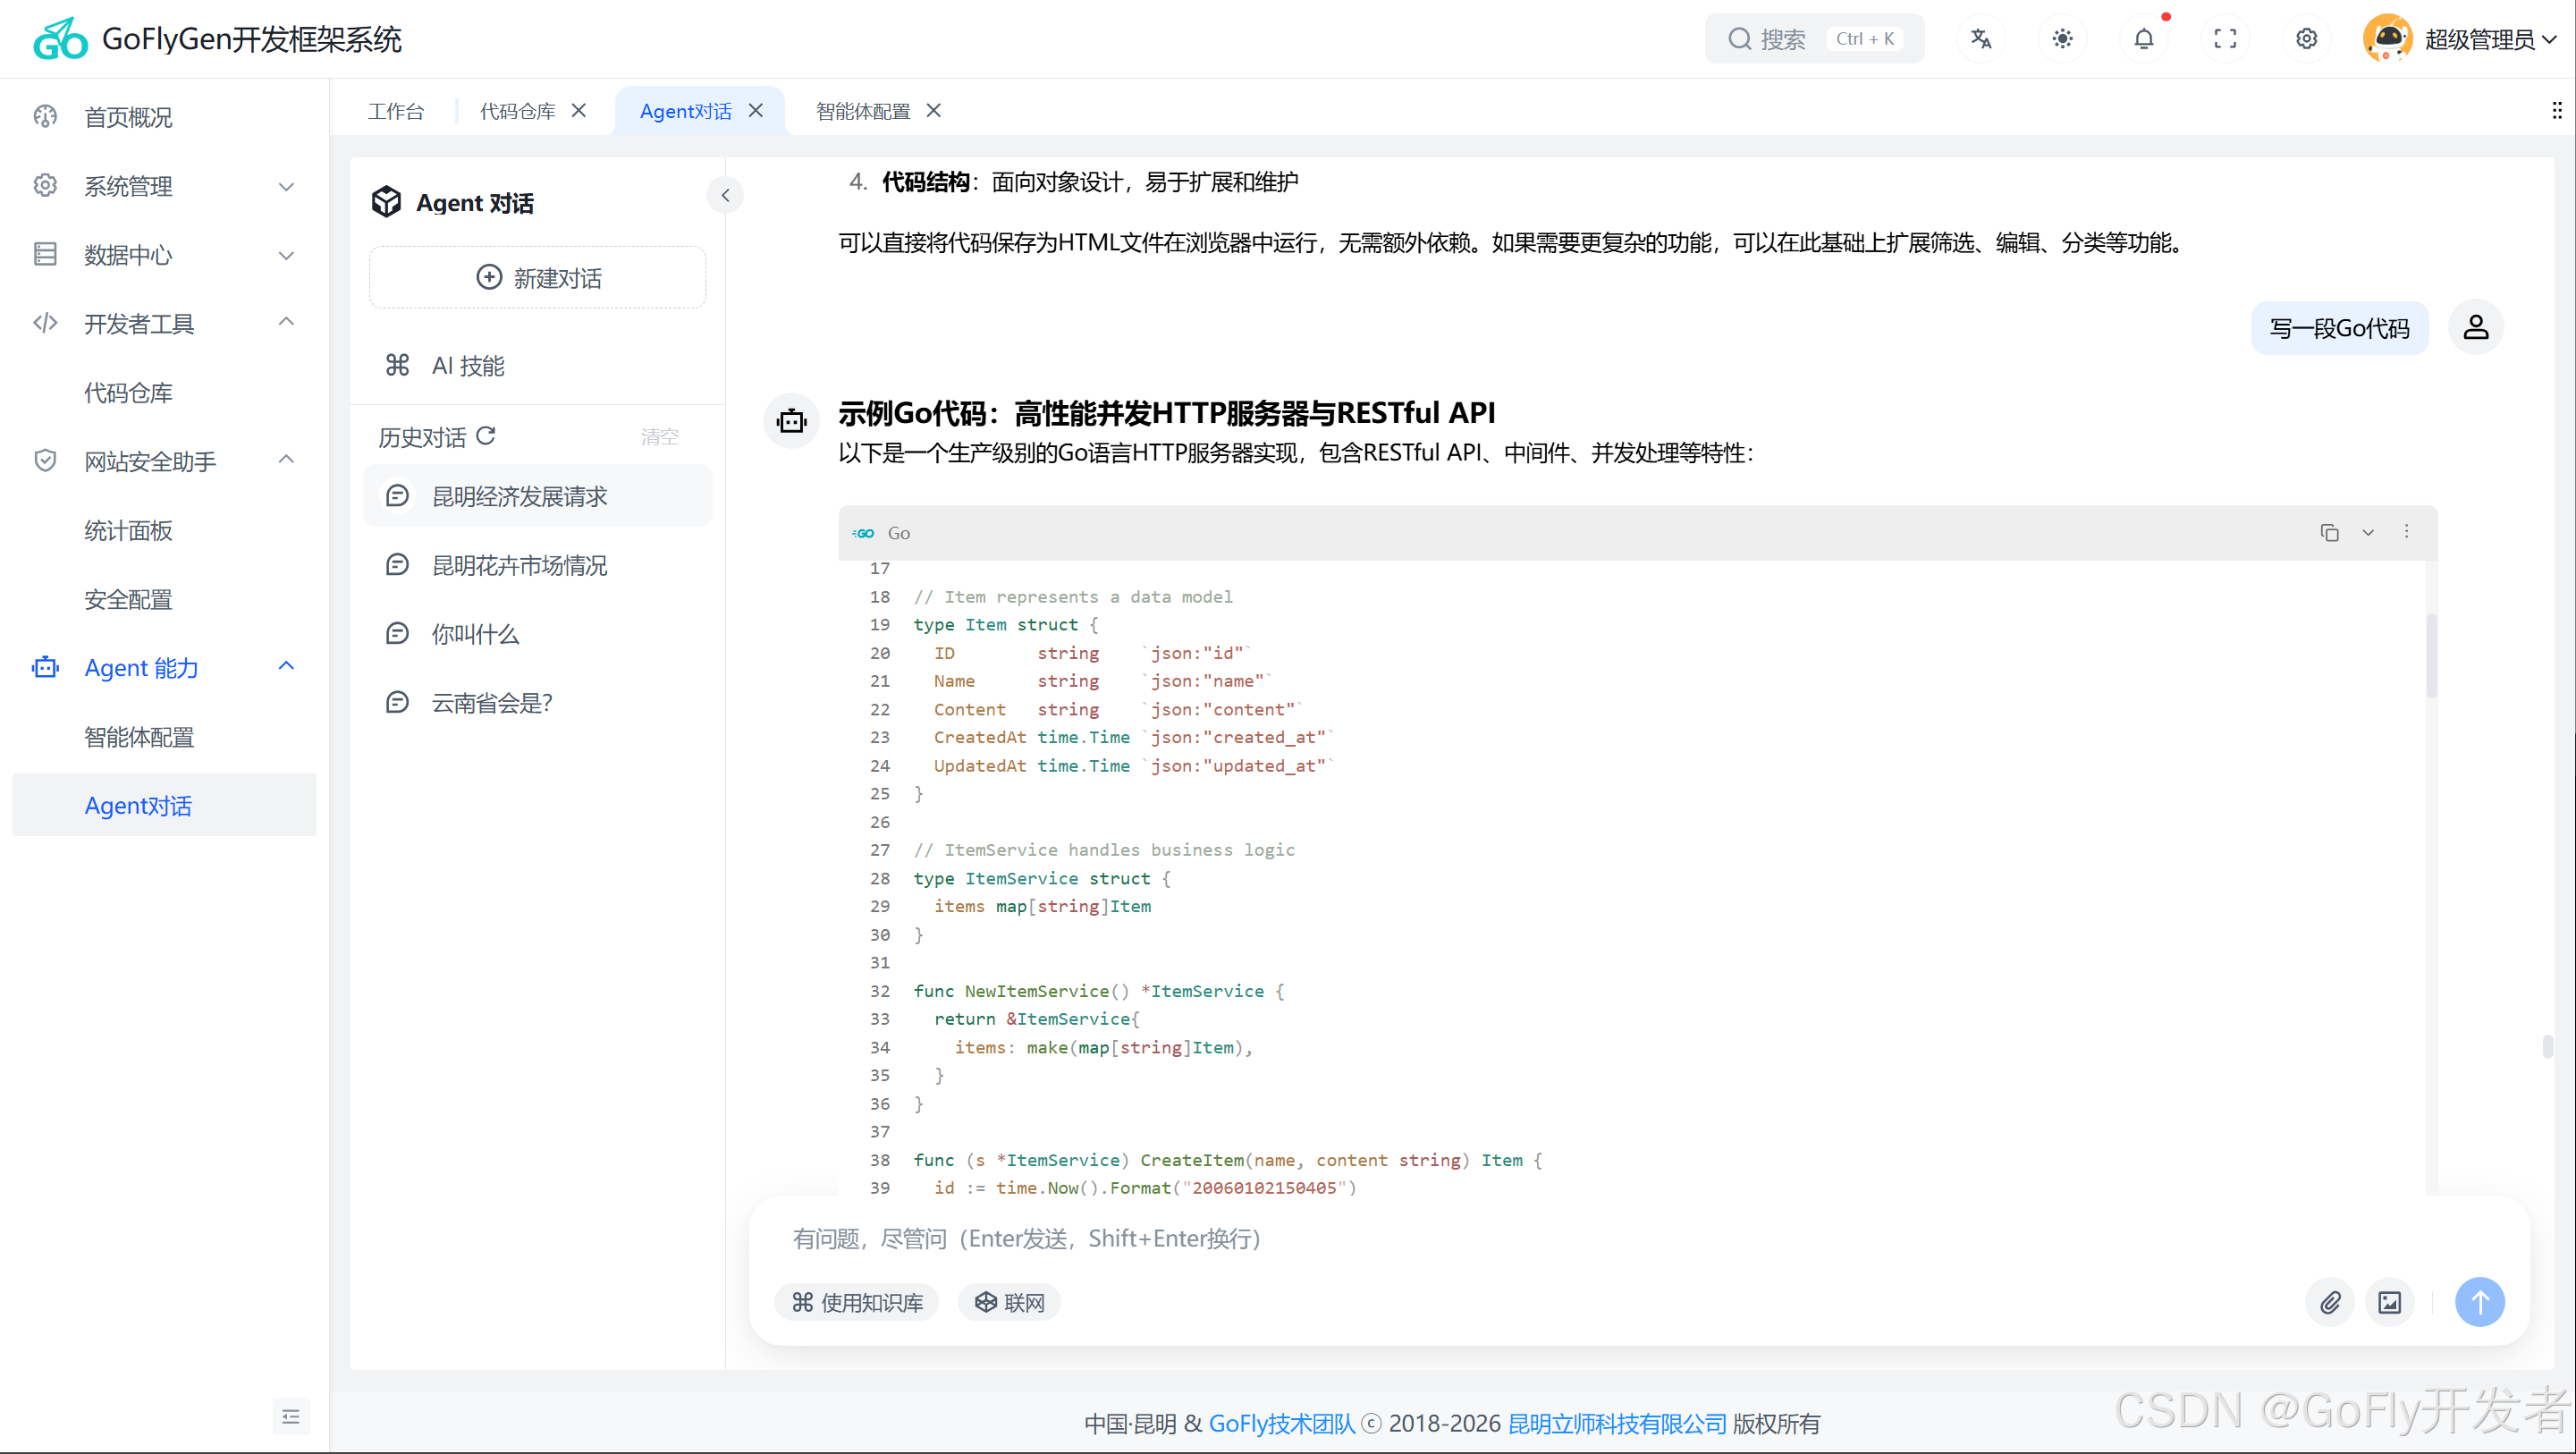Click 清空 to clear history
The image size is (2576, 1454).
tap(660, 437)
